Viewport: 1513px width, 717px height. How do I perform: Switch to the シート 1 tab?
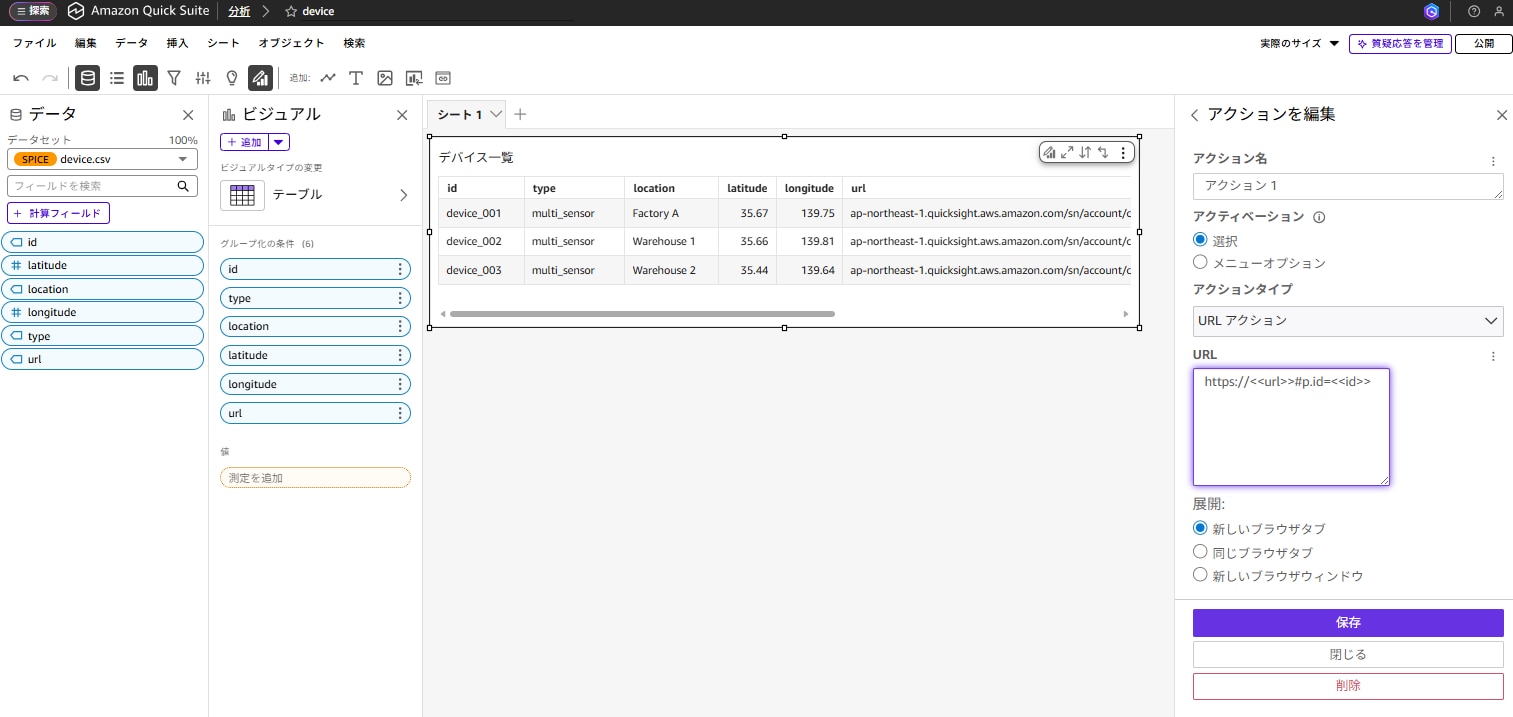coord(460,115)
